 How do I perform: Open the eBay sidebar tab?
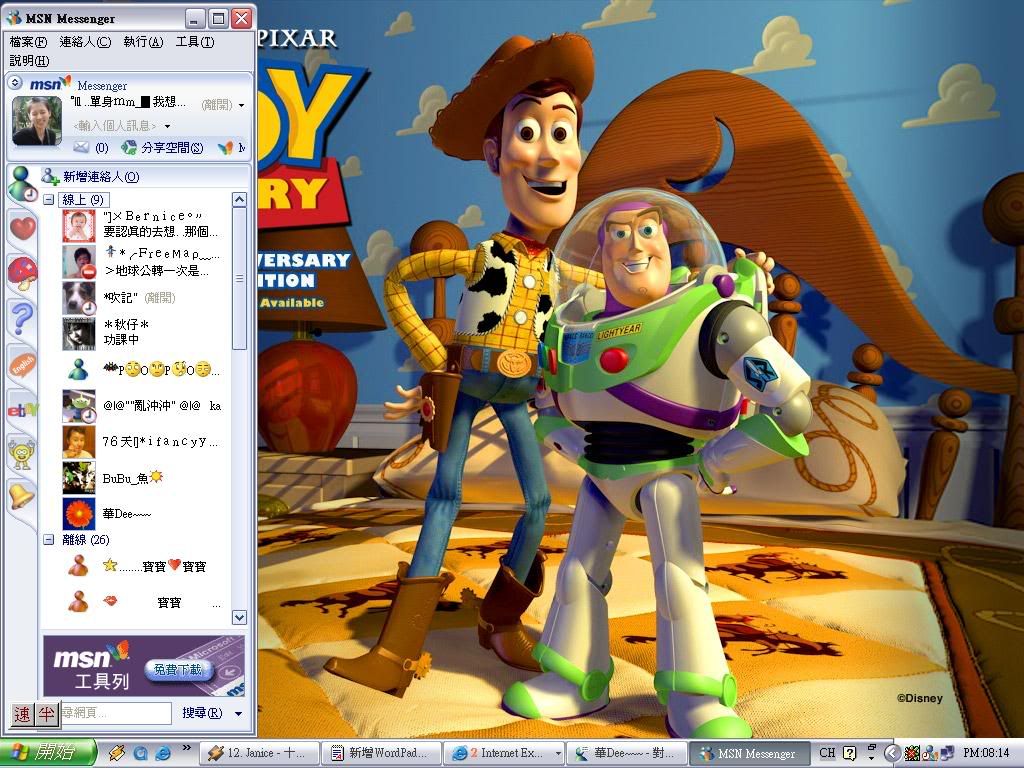tap(22, 410)
